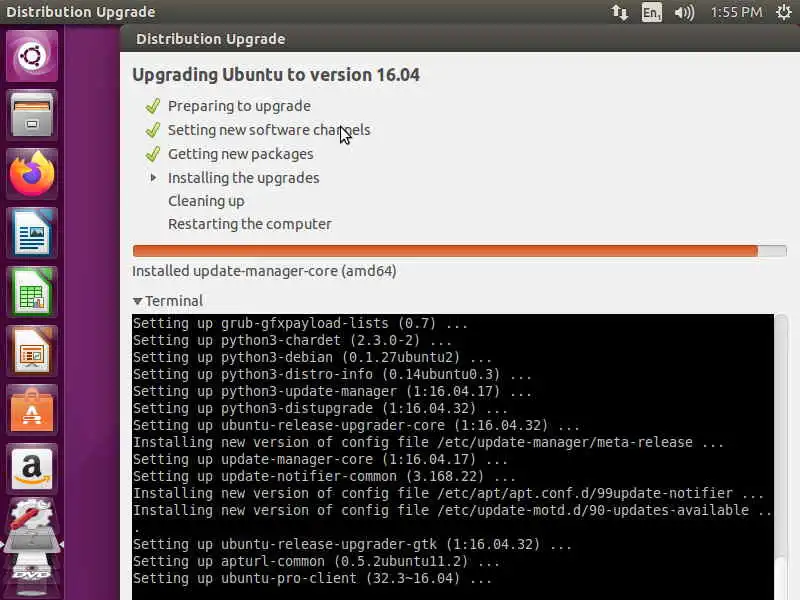Image resolution: width=800 pixels, height=600 pixels.
Task: Click terminal line mentioning 90-updates-available
Action: (452, 510)
